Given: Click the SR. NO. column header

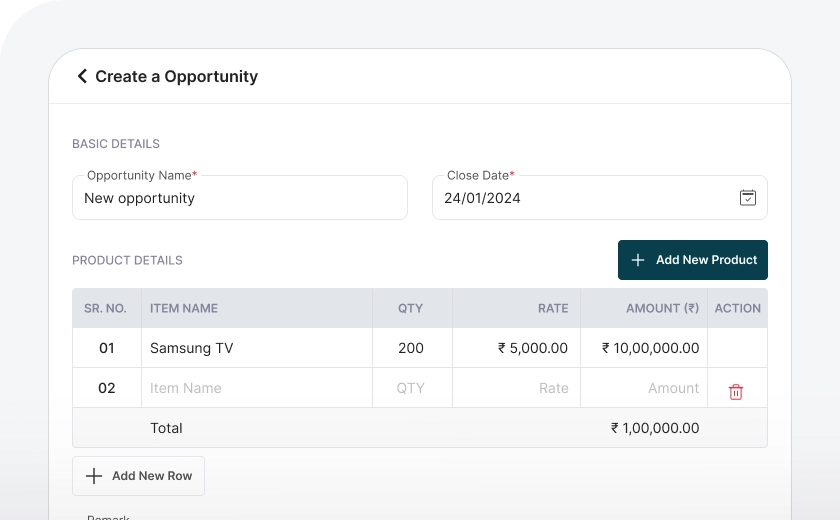Looking at the screenshot, I should click(x=105, y=308).
